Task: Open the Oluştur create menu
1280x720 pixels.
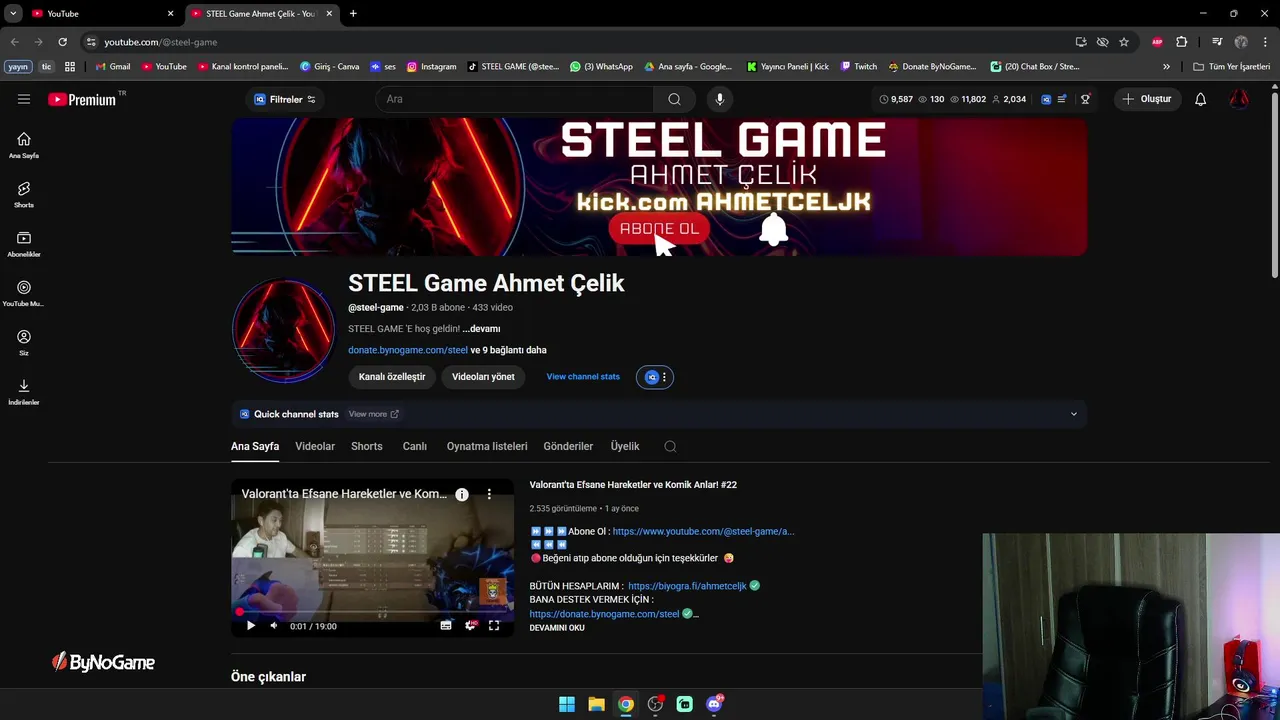Action: tap(1147, 99)
